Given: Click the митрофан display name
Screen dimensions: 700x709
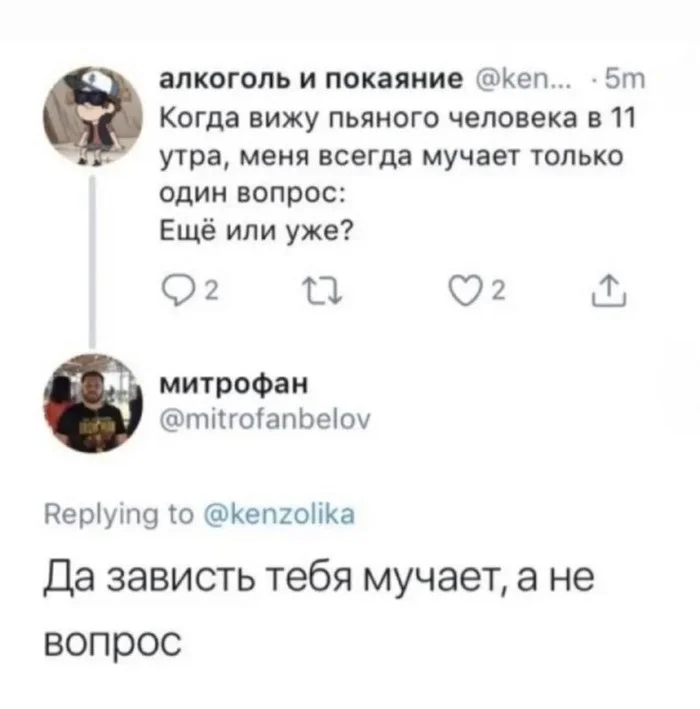Looking at the screenshot, I should (221, 383).
